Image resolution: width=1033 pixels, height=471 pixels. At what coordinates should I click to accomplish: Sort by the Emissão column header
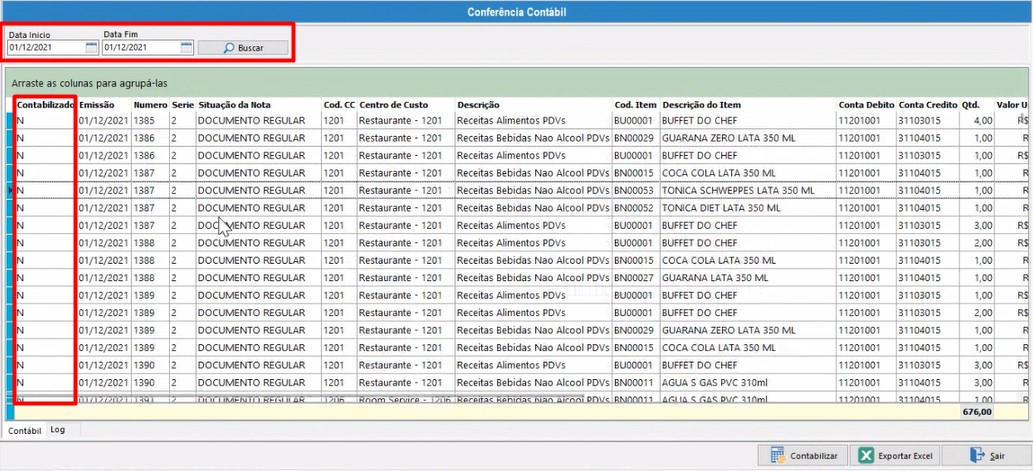[x=104, y=105]
